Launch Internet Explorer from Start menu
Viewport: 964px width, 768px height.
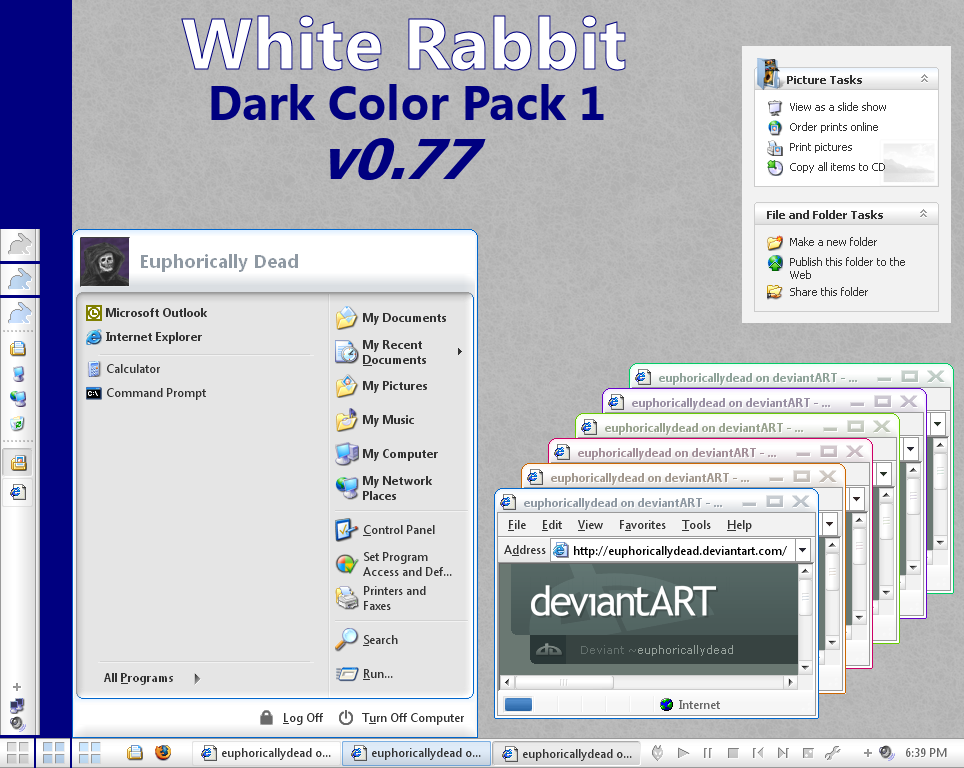point(144,337)
